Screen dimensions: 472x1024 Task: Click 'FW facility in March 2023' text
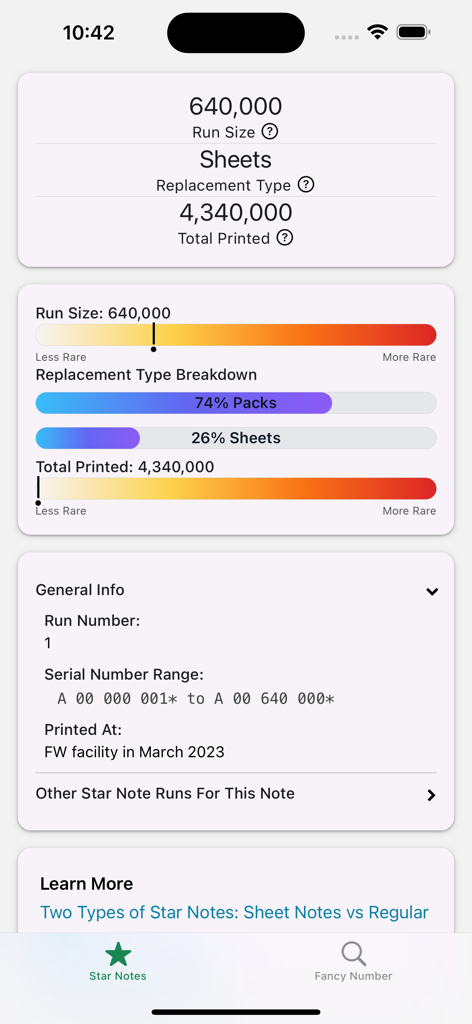pos(134,752)
